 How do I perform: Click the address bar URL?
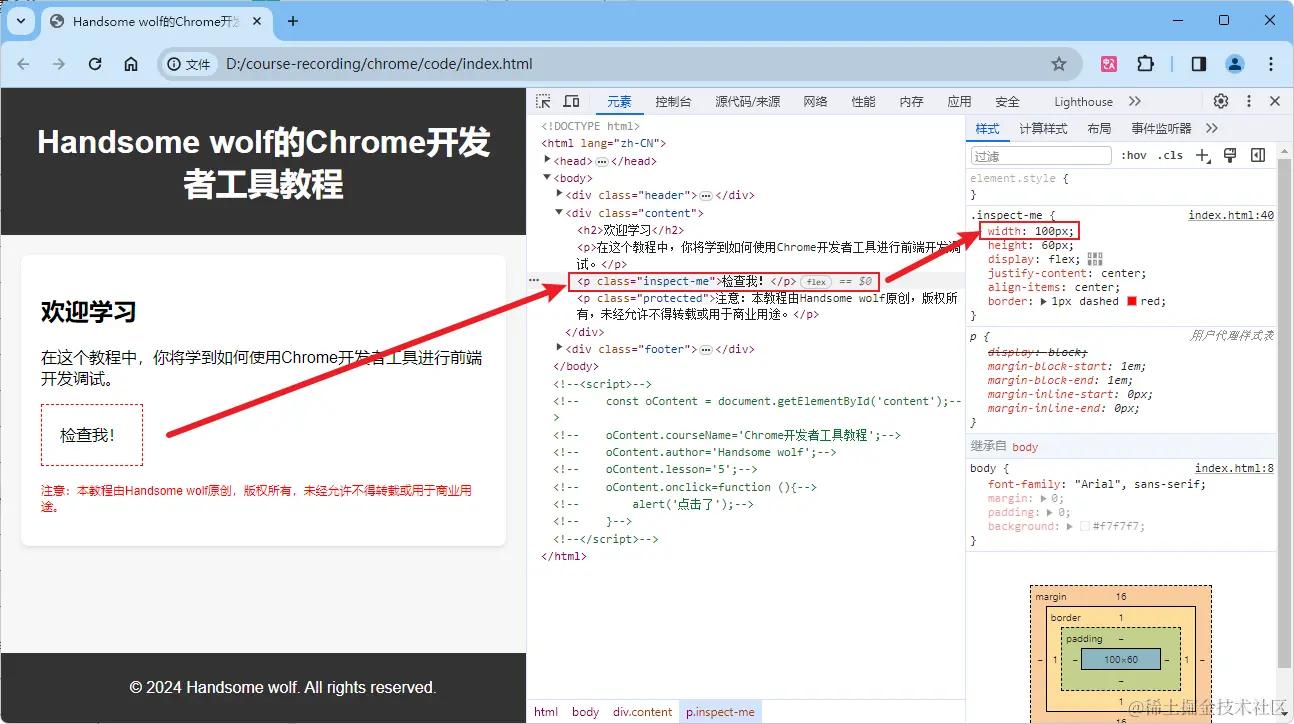click(x=379, y=64)
